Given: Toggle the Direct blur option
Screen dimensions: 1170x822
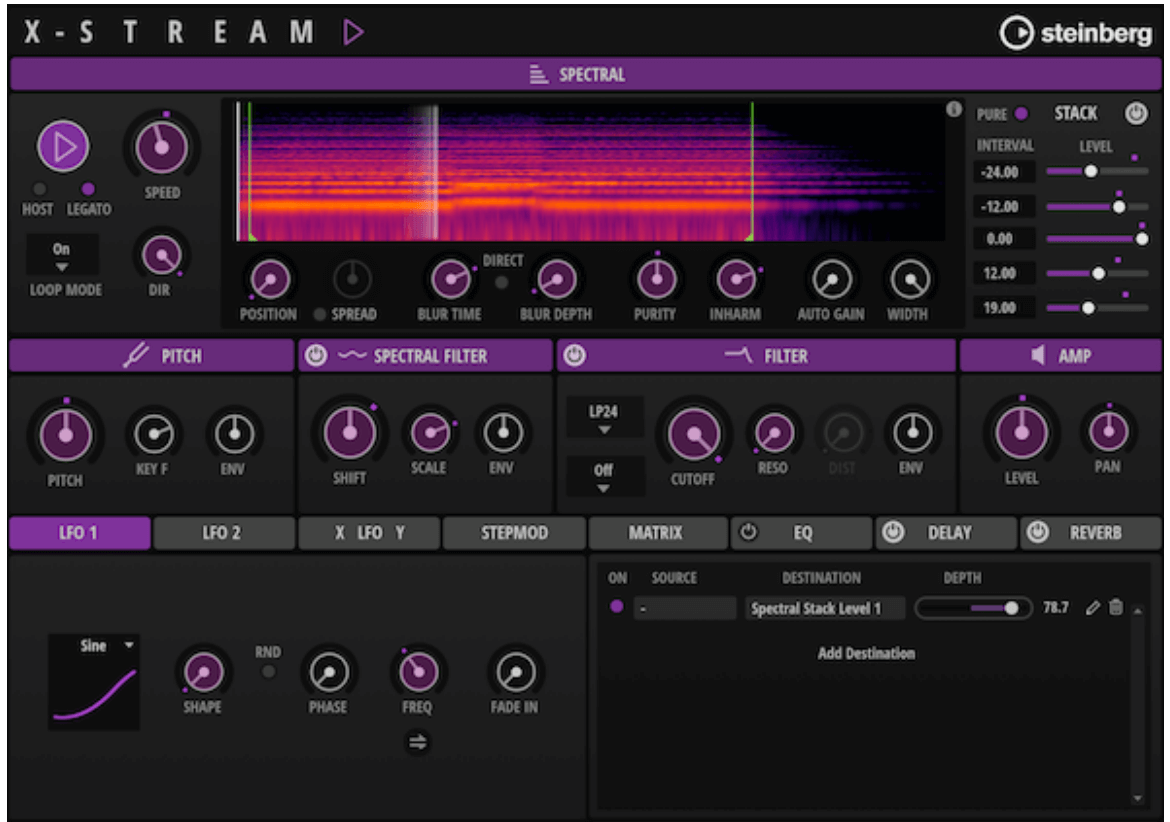Looking at the screenshot, I should [x=501, y=282].
